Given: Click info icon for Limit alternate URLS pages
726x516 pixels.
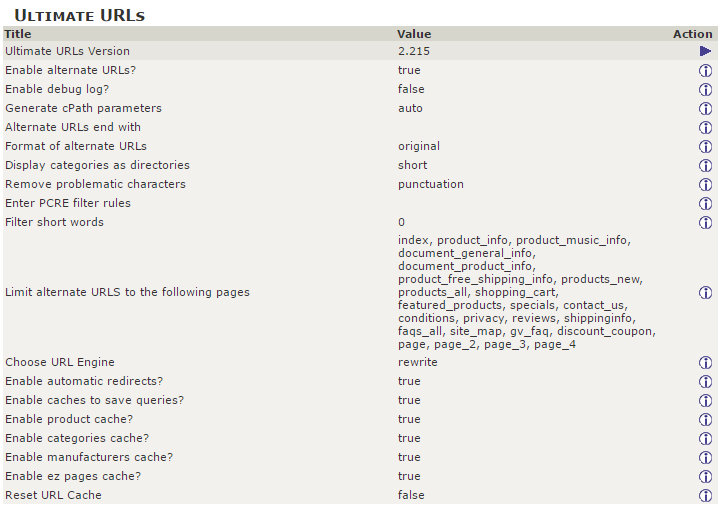Looking at the screenshot, I should pyautogui.click(x=705, y=292).
